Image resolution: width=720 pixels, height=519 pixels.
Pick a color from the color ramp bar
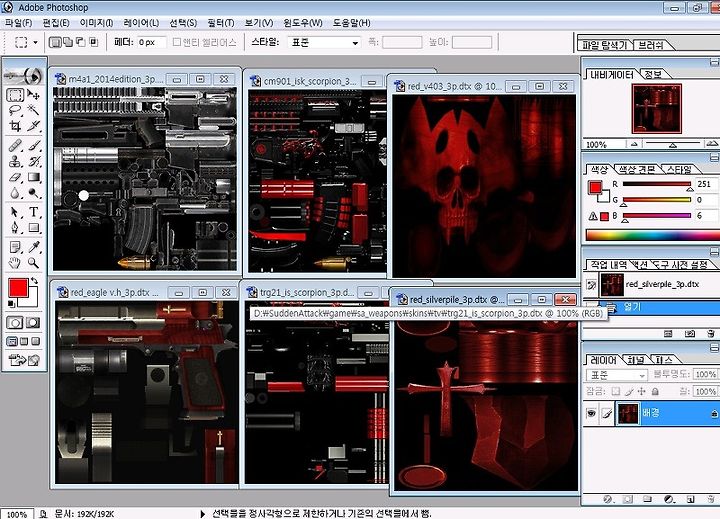tap(652, 236)
